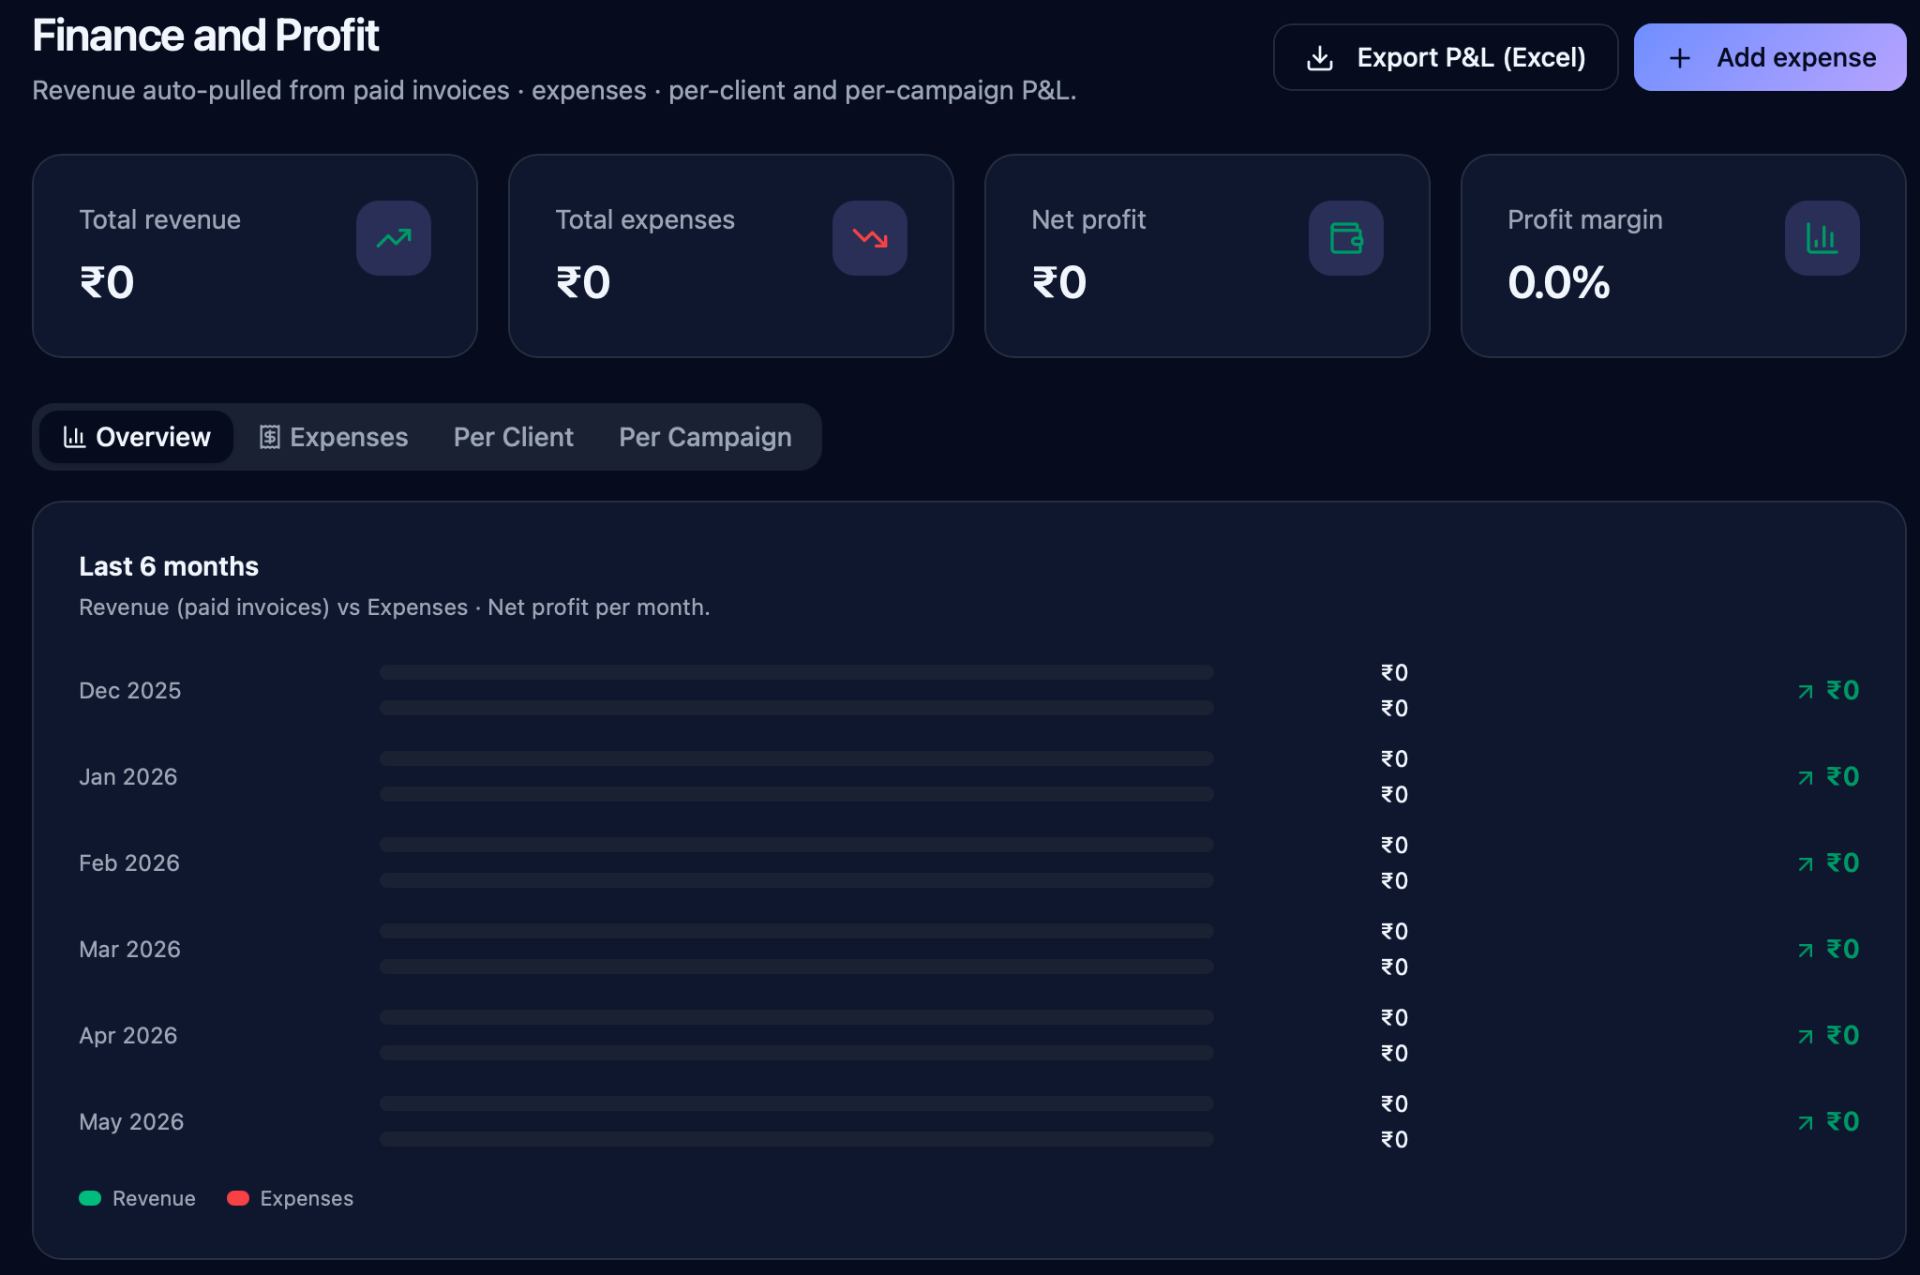Switch to the Per Client tab
Screen dimensions: 1920x1275
pos(513,437)
